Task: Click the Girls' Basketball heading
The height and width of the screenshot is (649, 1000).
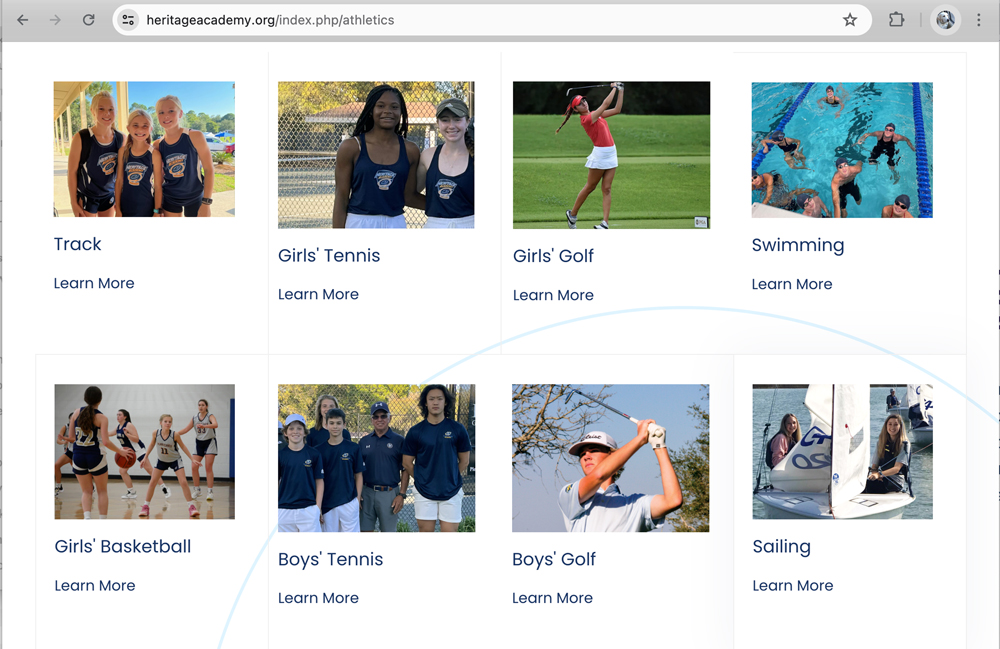Action: 123,547
